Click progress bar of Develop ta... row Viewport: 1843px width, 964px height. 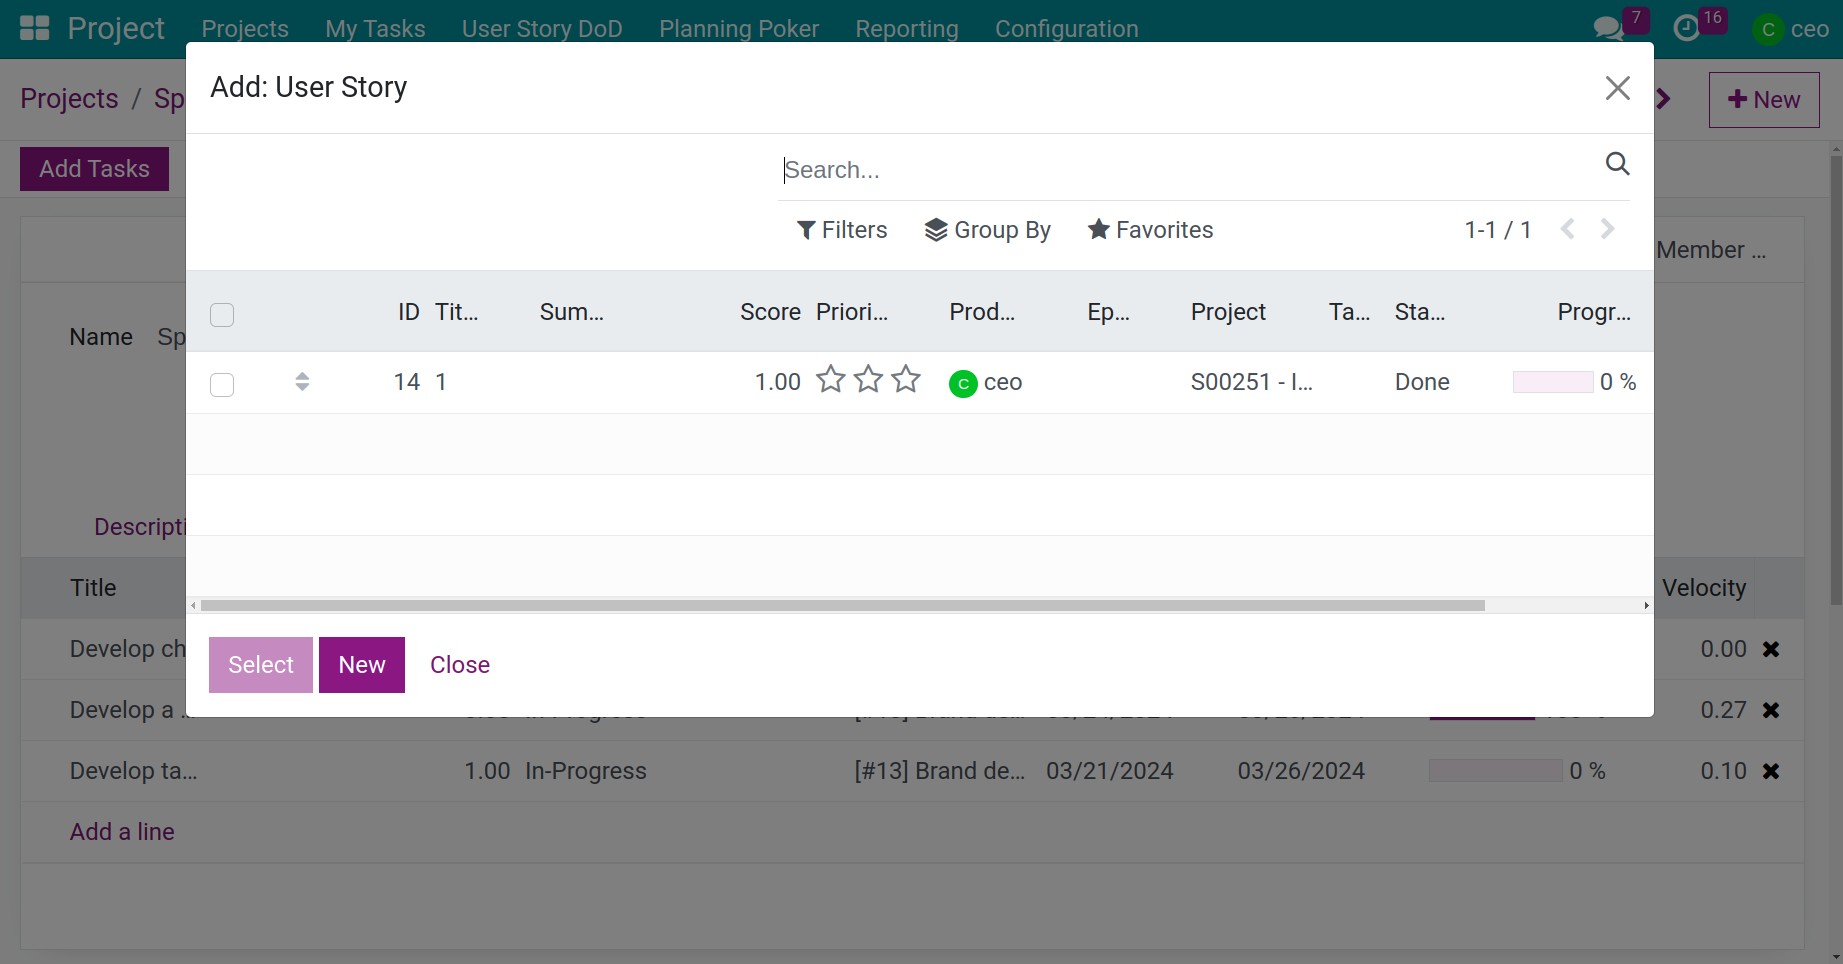[1495, 771]
